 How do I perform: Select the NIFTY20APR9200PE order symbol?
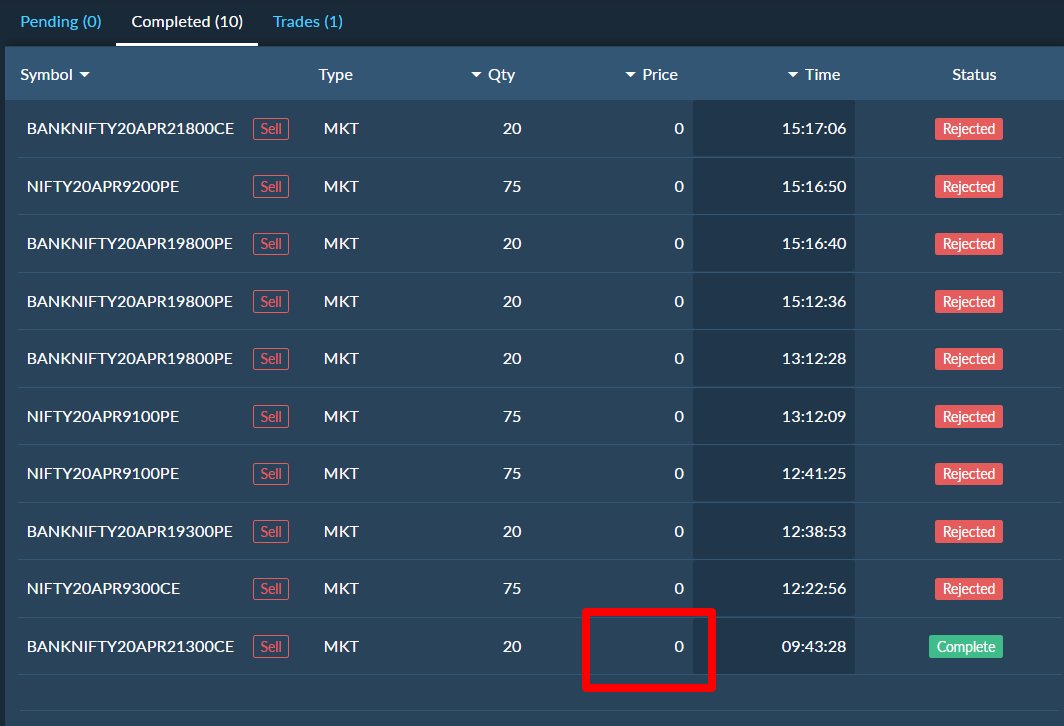tap(103, 187)
